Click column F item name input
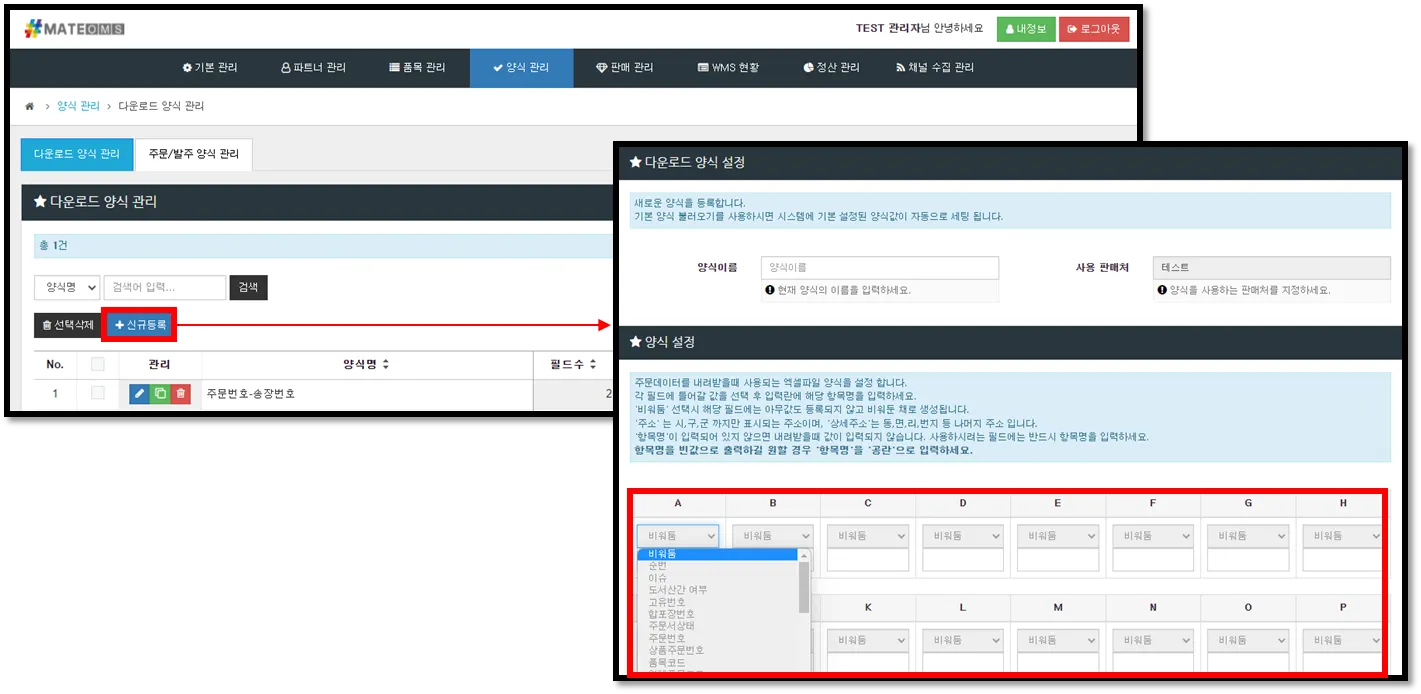 click(1152, 560)
